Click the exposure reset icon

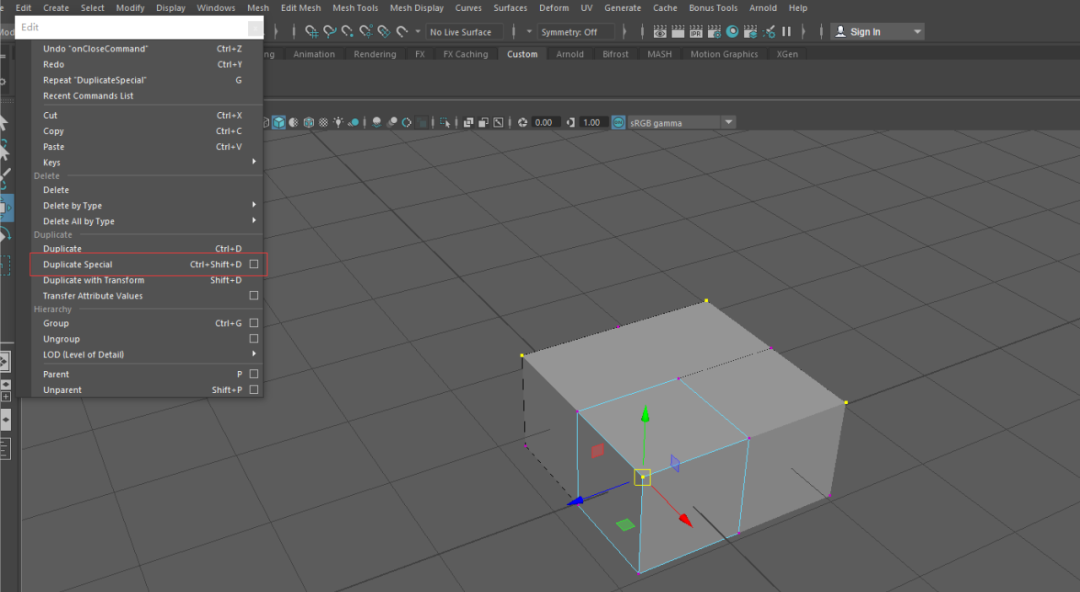(523, 123)
